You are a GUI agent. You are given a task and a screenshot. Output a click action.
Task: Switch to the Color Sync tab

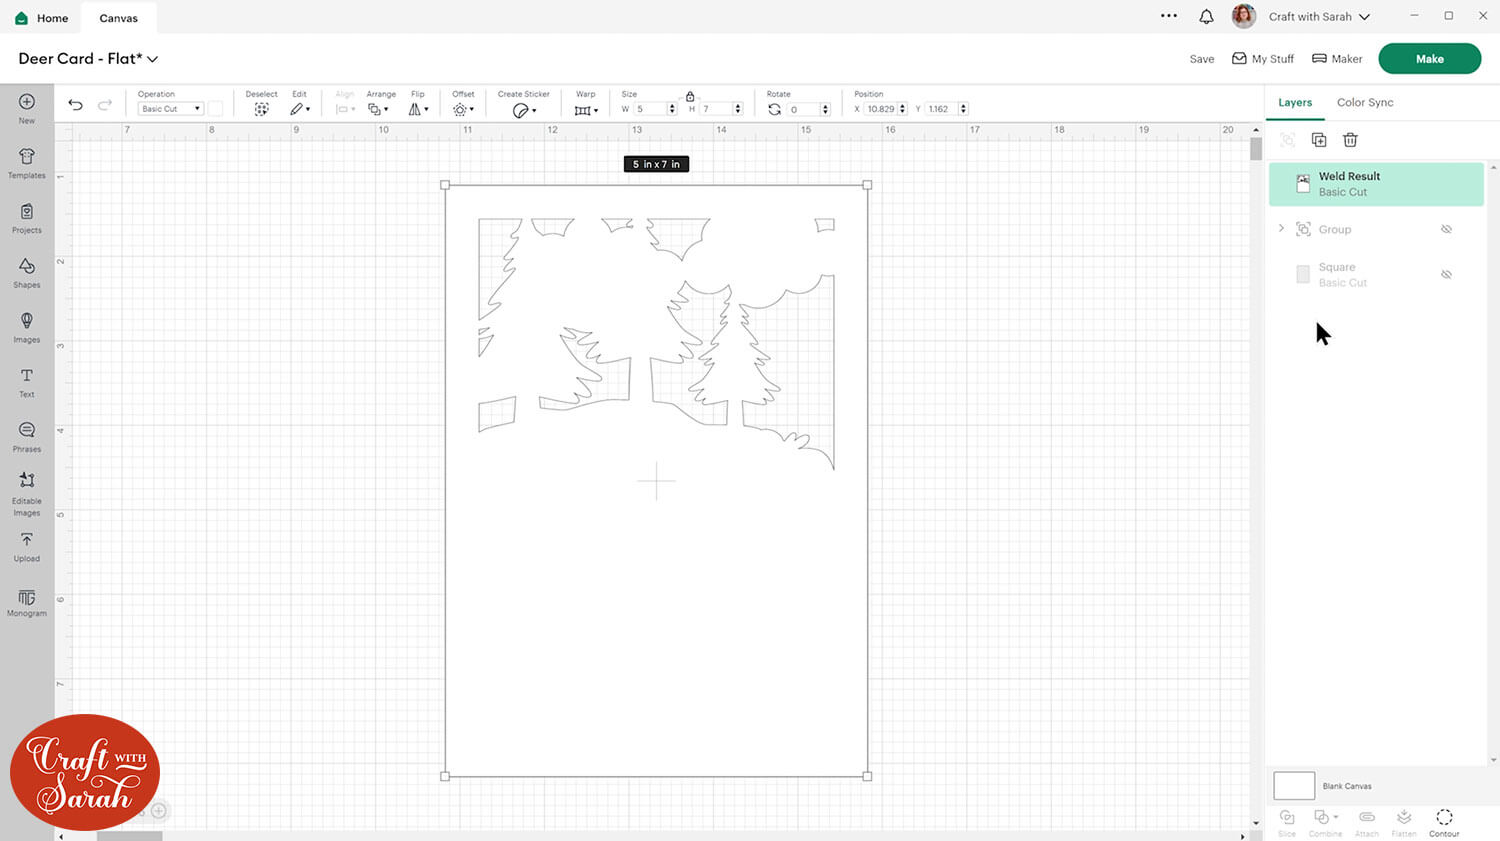(1364, 102)
